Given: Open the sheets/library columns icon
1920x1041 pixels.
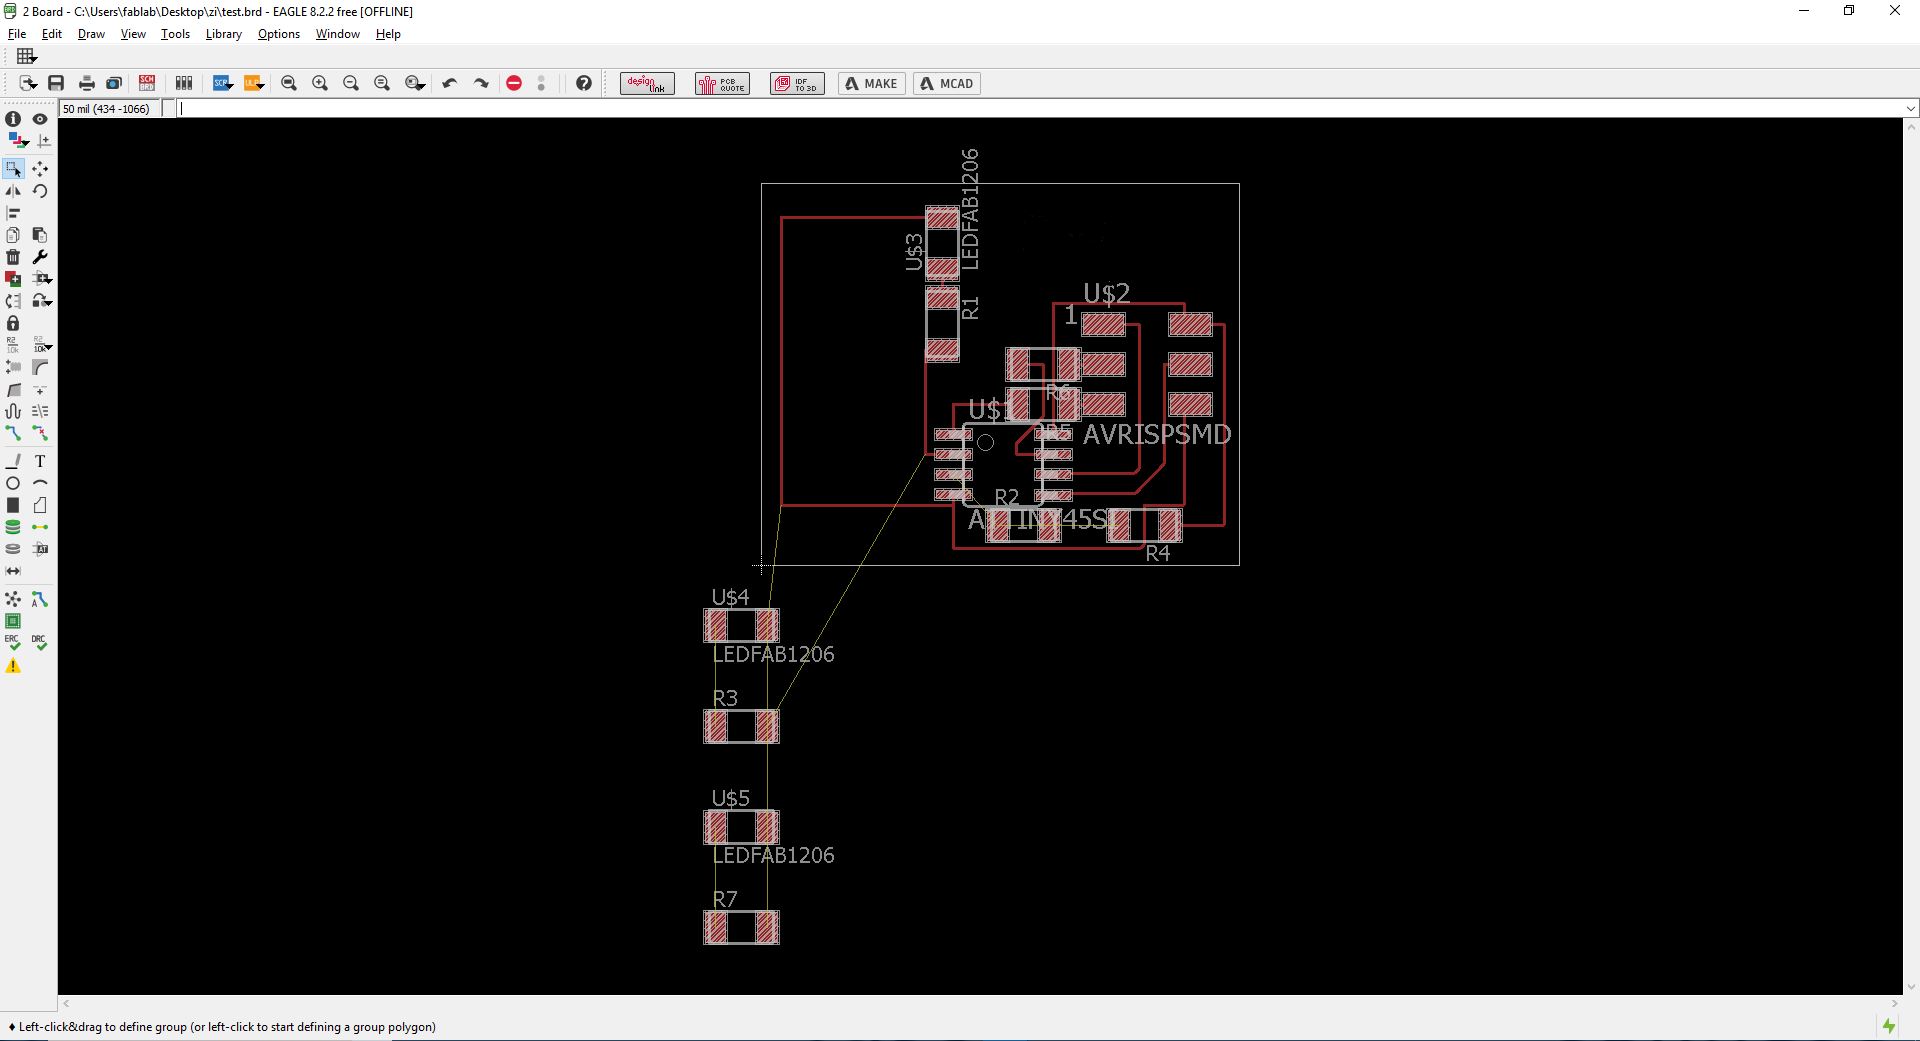Looking at the screenshot, I should (184, 84).
